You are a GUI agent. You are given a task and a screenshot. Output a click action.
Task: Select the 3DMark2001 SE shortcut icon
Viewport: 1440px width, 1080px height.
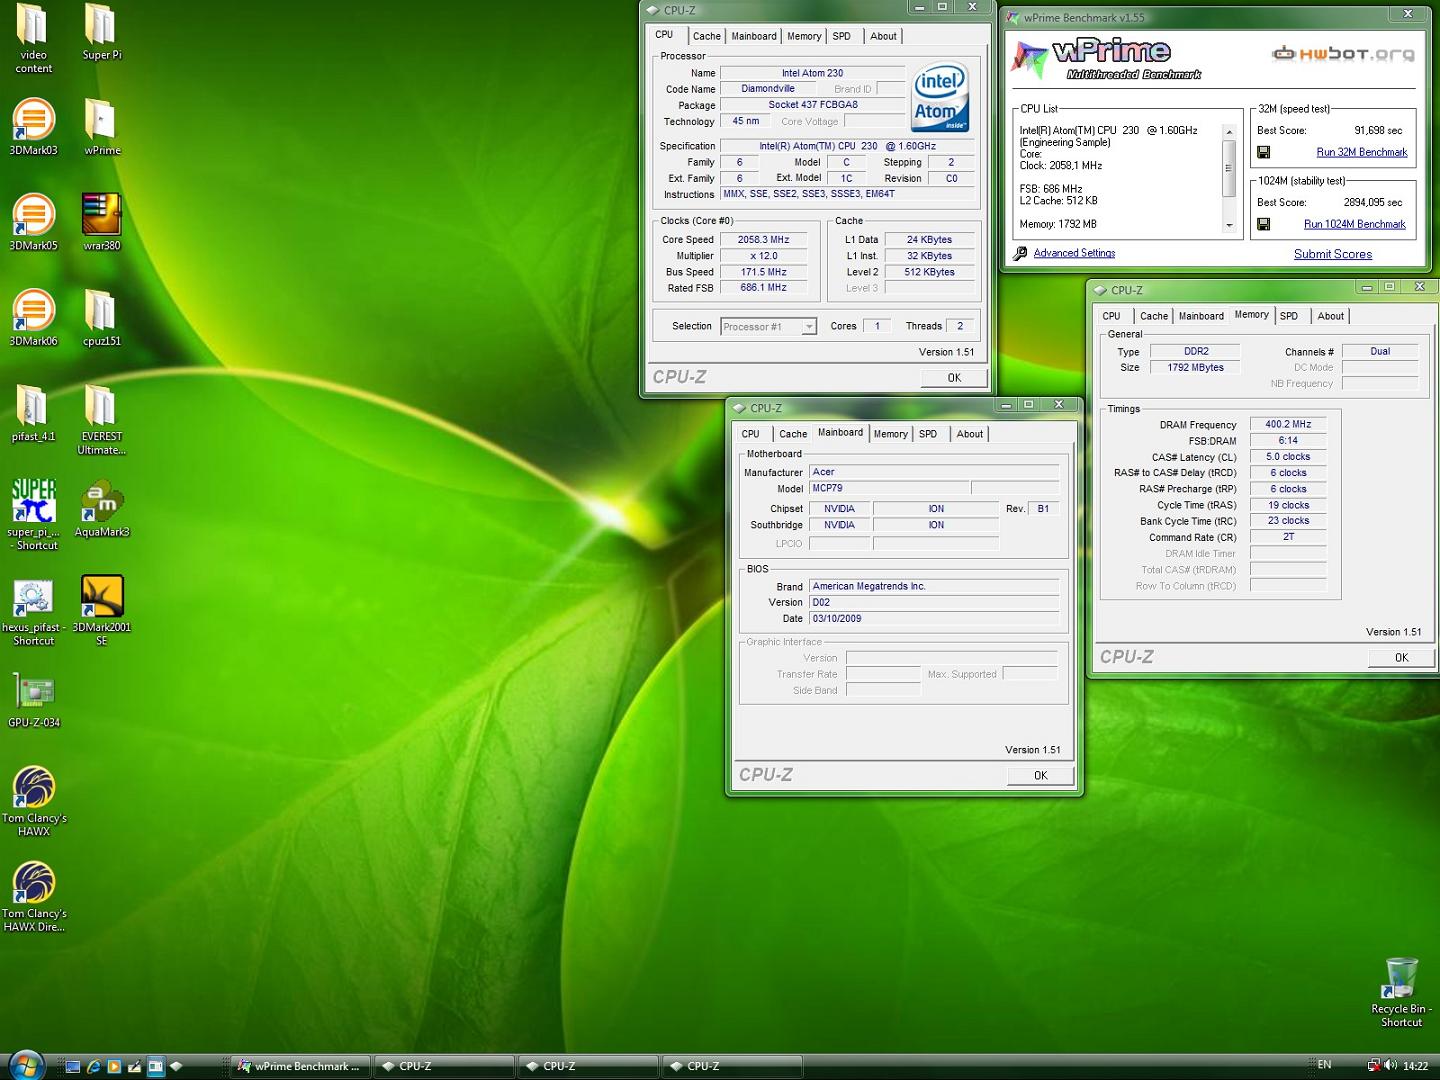[101, 610]
